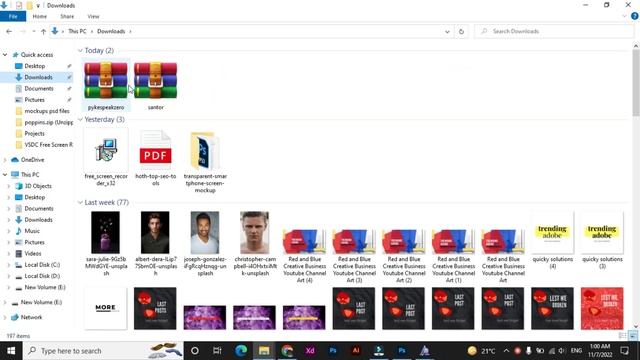Select Music under This PC
Screen dimensions: 640x360
tap(32, 231)
